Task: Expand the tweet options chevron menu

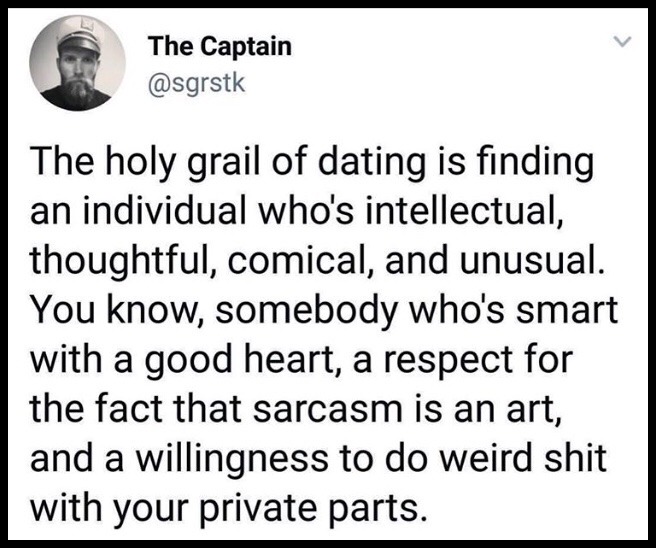Action: 622,41
